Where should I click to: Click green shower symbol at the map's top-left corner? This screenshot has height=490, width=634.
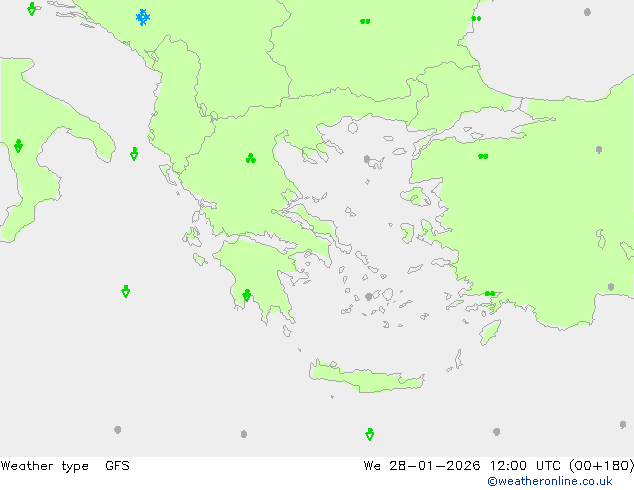pyautogui.click(x=32, y=9)
